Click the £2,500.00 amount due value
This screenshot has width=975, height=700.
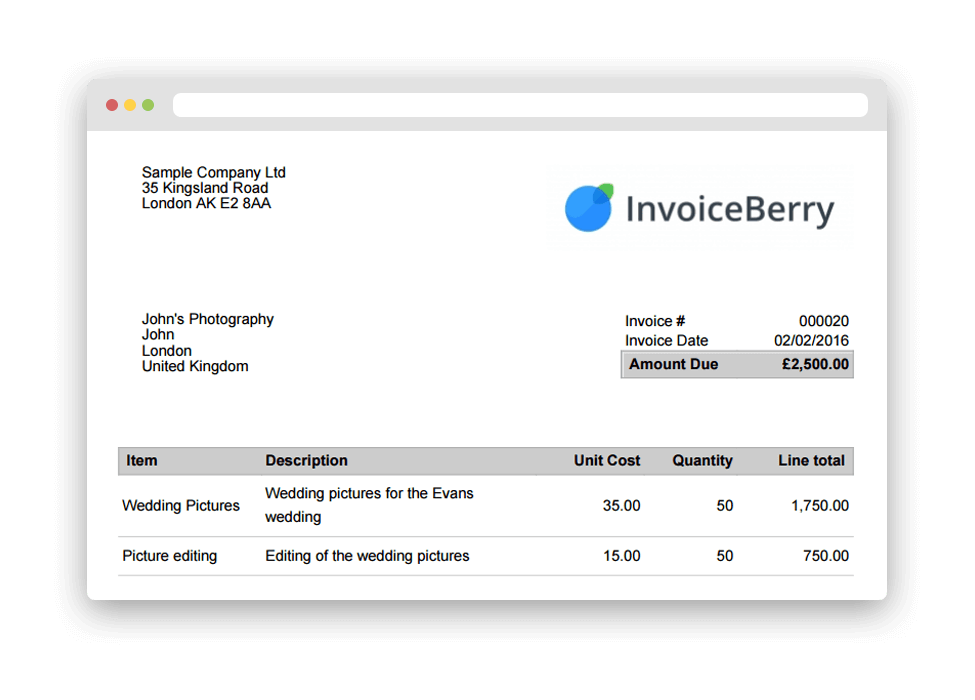(x=814, y=364)
